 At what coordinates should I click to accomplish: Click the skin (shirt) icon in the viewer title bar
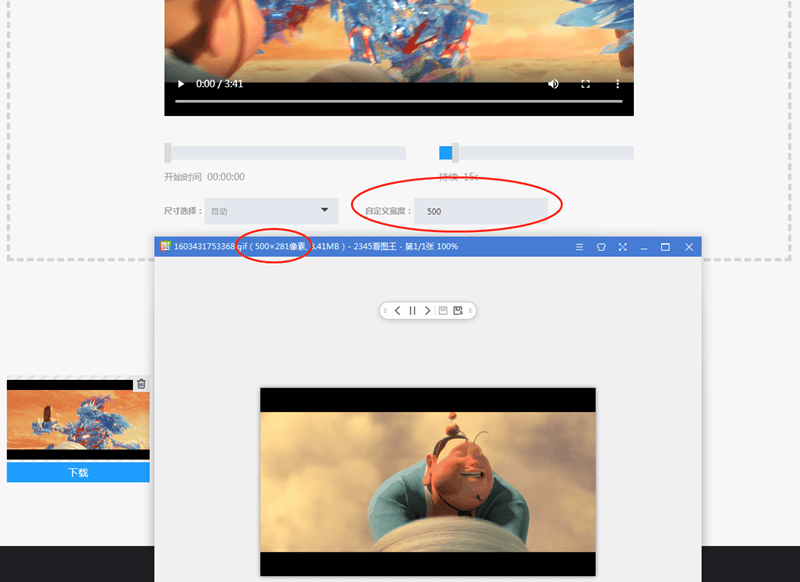(x=601, y=247)
